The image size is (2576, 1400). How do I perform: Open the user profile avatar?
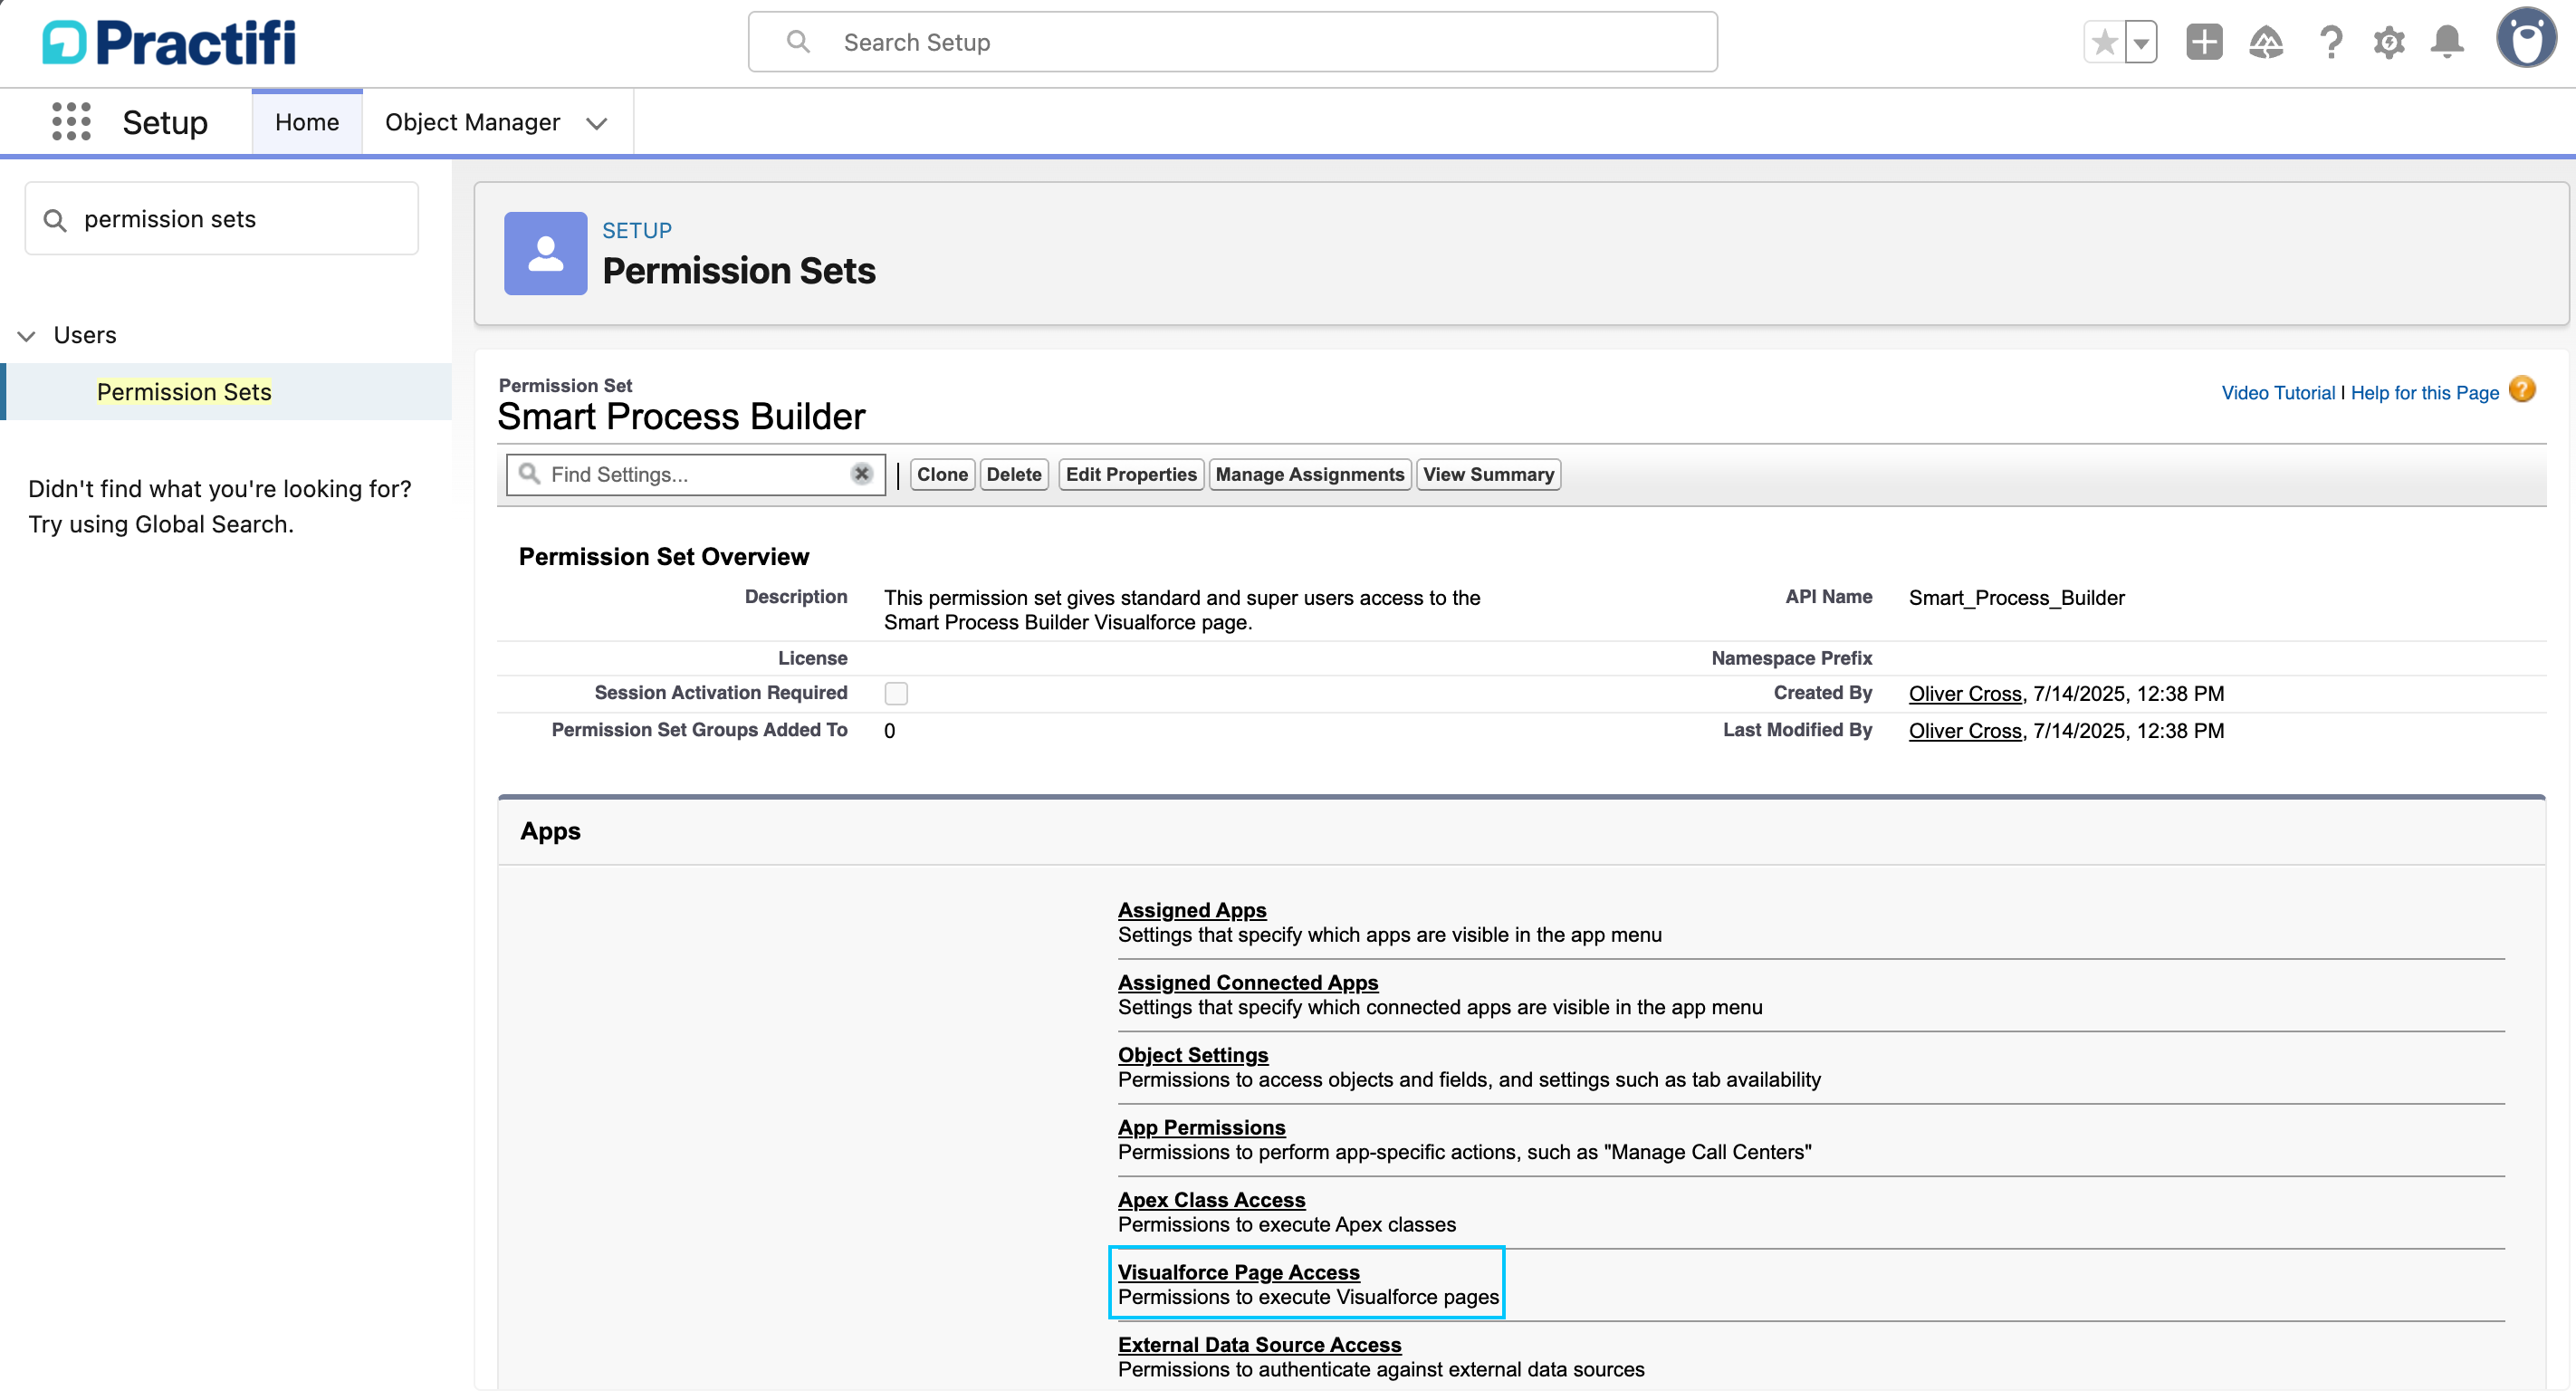tap(2526, 38)
